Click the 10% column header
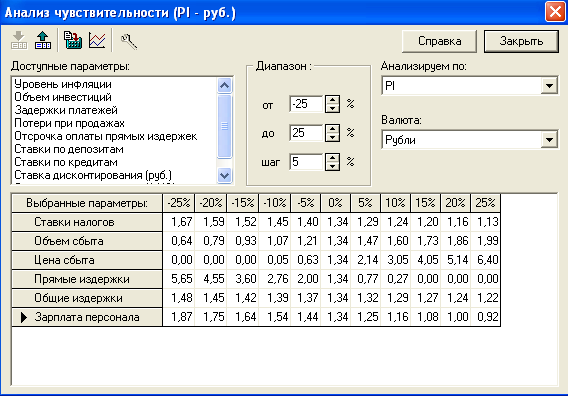568x396 pixels. coord(395,203)
